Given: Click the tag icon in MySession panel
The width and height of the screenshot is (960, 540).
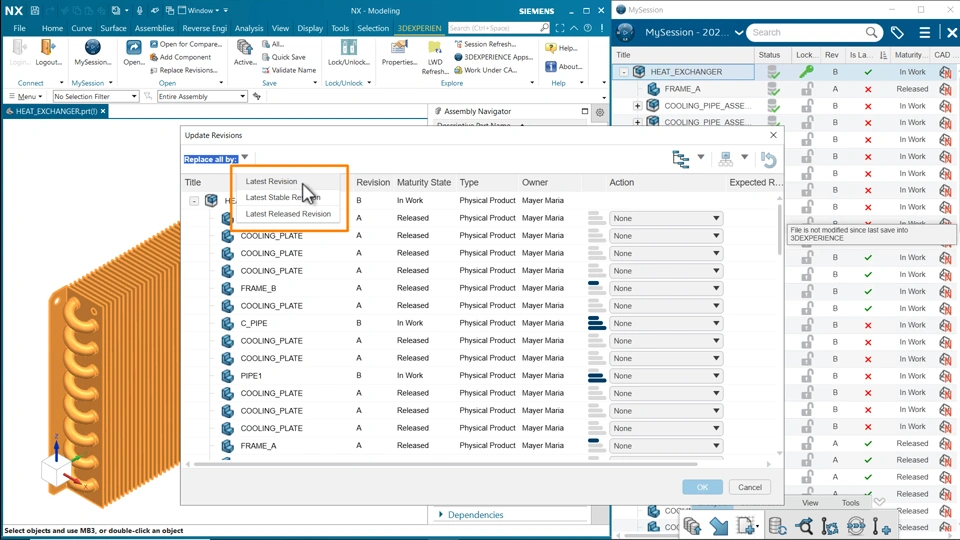Looking at the screenshot, I should pos(897,33).
